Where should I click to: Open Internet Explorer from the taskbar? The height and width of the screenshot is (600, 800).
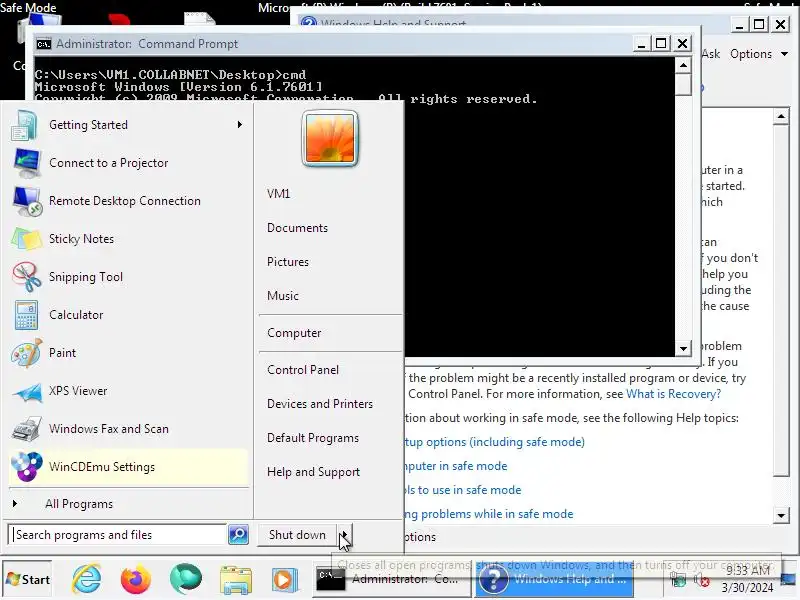[x=87, y=579]
